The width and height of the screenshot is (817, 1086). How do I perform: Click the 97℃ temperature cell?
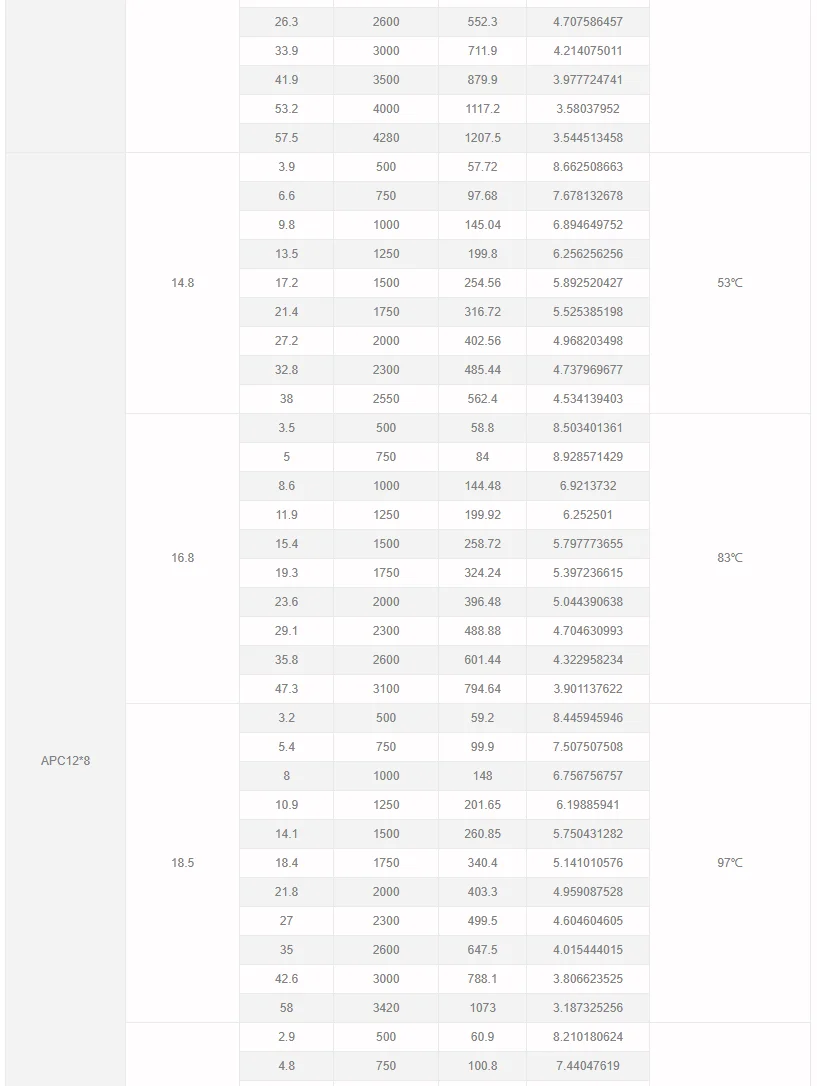tap(730, 863)
